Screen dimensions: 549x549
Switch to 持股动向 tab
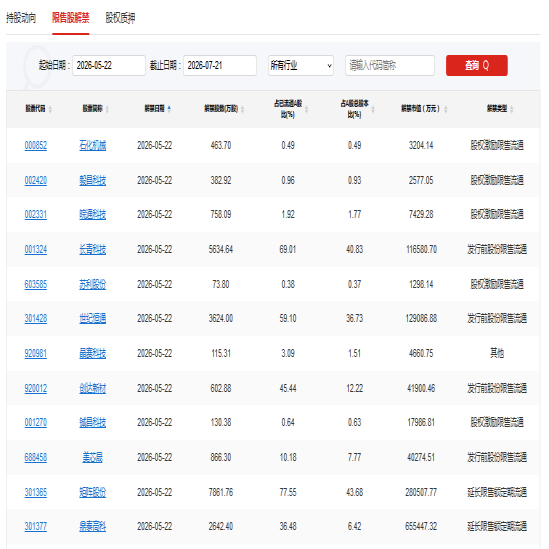point(21,18)
